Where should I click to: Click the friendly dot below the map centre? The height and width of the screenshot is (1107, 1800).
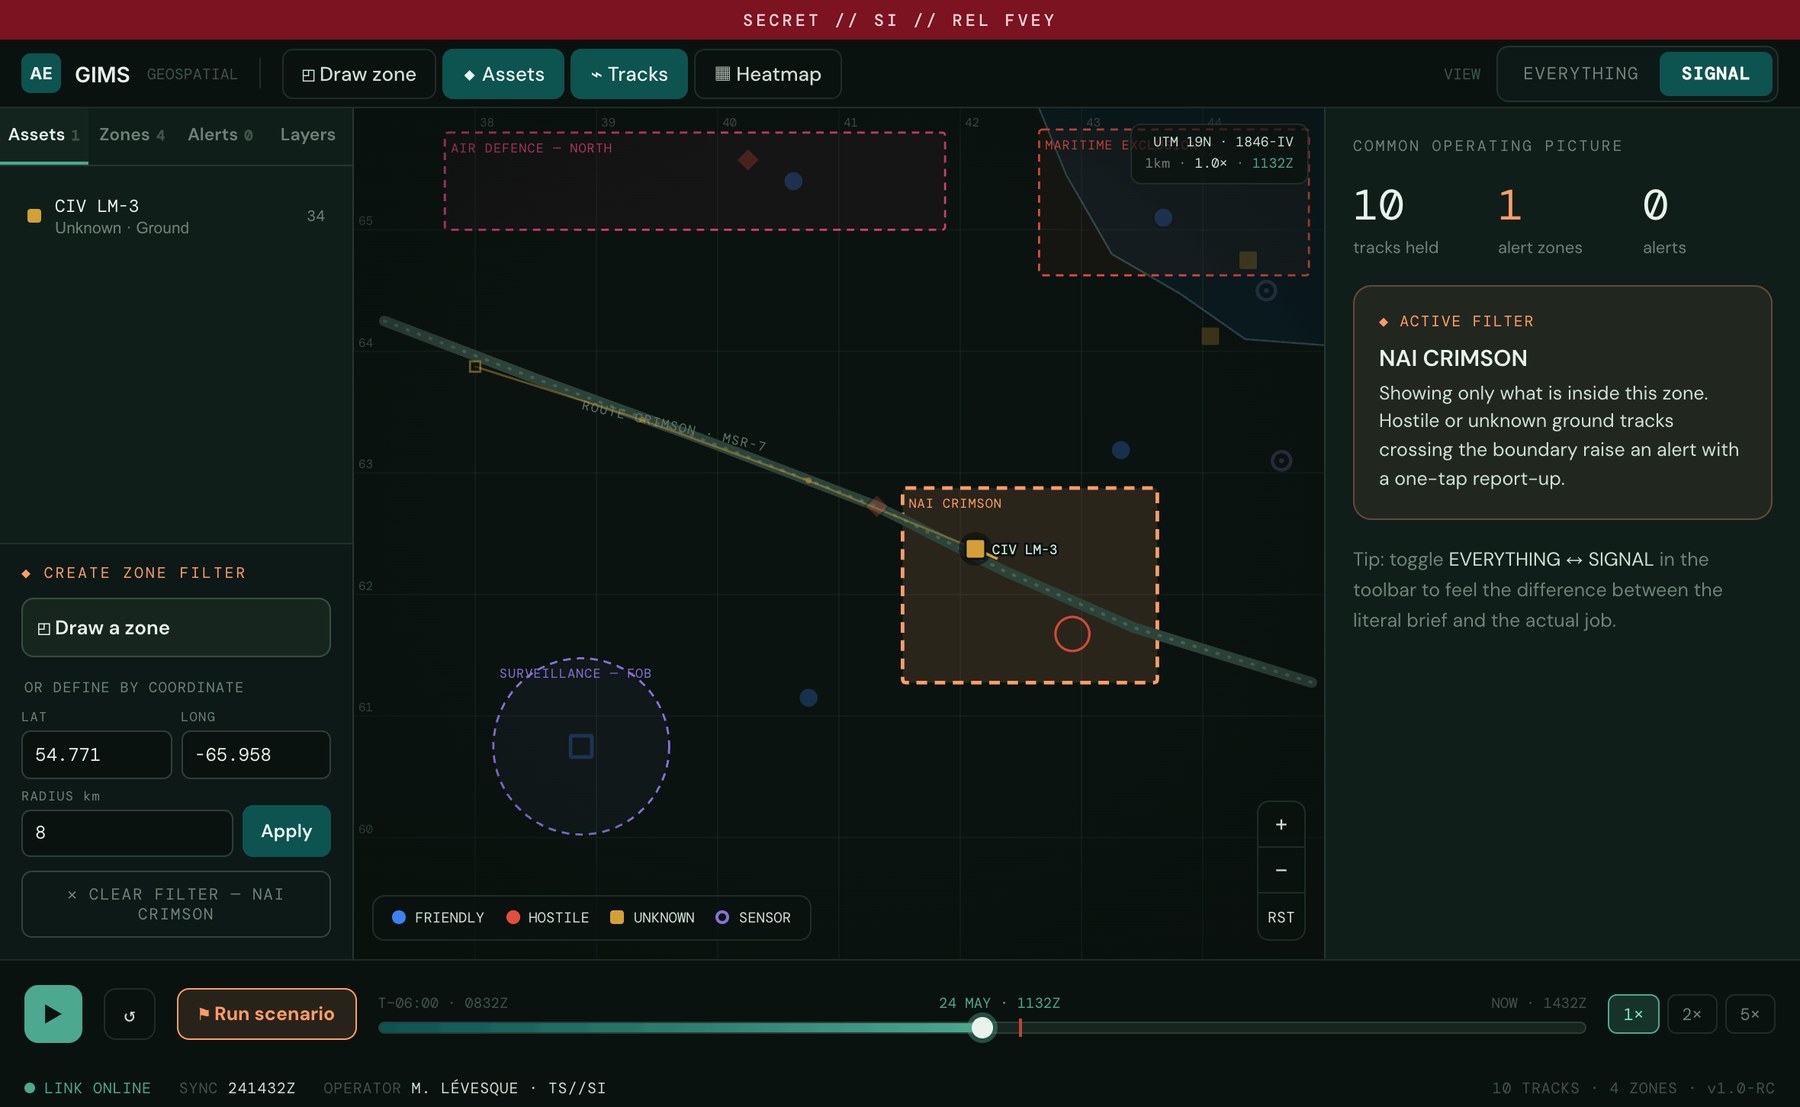click(x=809, y=698)
